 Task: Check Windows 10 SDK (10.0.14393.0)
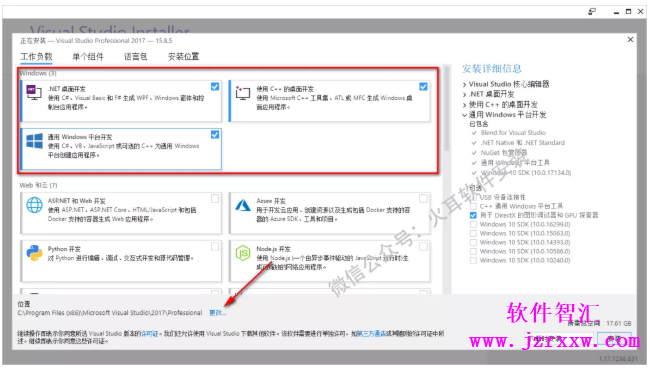point(473,242)
